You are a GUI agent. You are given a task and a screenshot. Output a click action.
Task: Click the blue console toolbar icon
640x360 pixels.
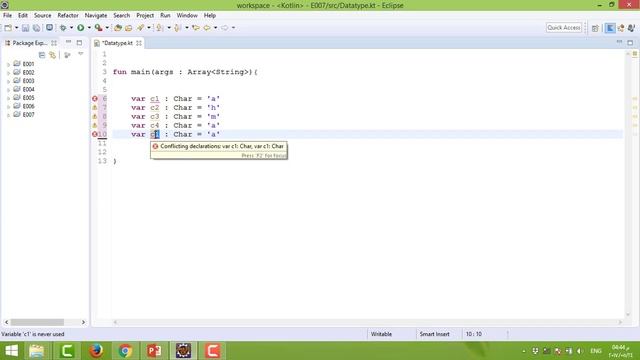click(49, 28)
